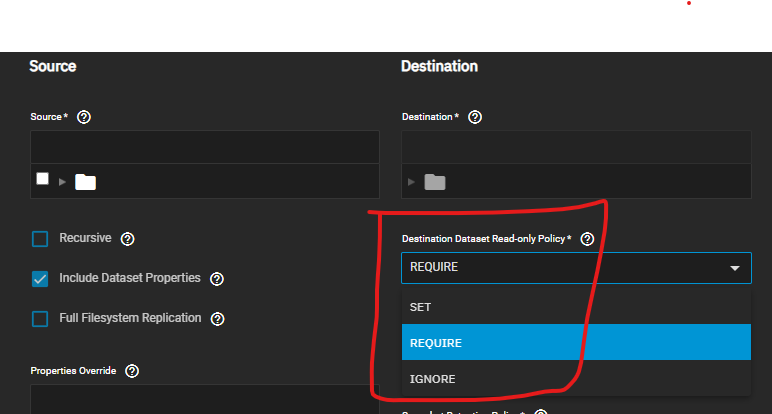Show help for Recursive option

click(x=128, y=239)
